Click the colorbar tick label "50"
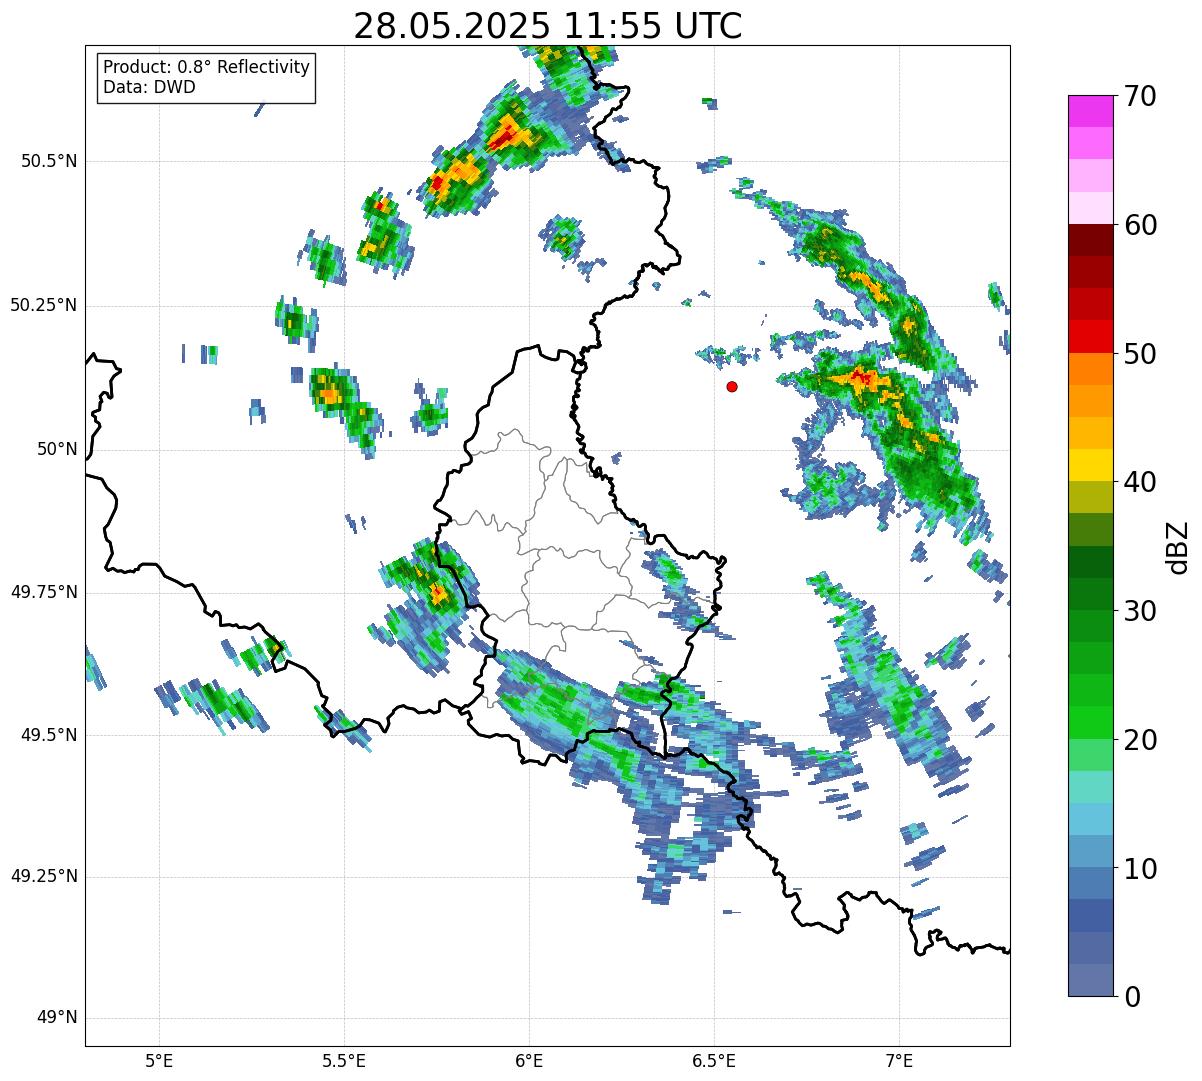1202x1081 pixels. tap(1140, 354)
